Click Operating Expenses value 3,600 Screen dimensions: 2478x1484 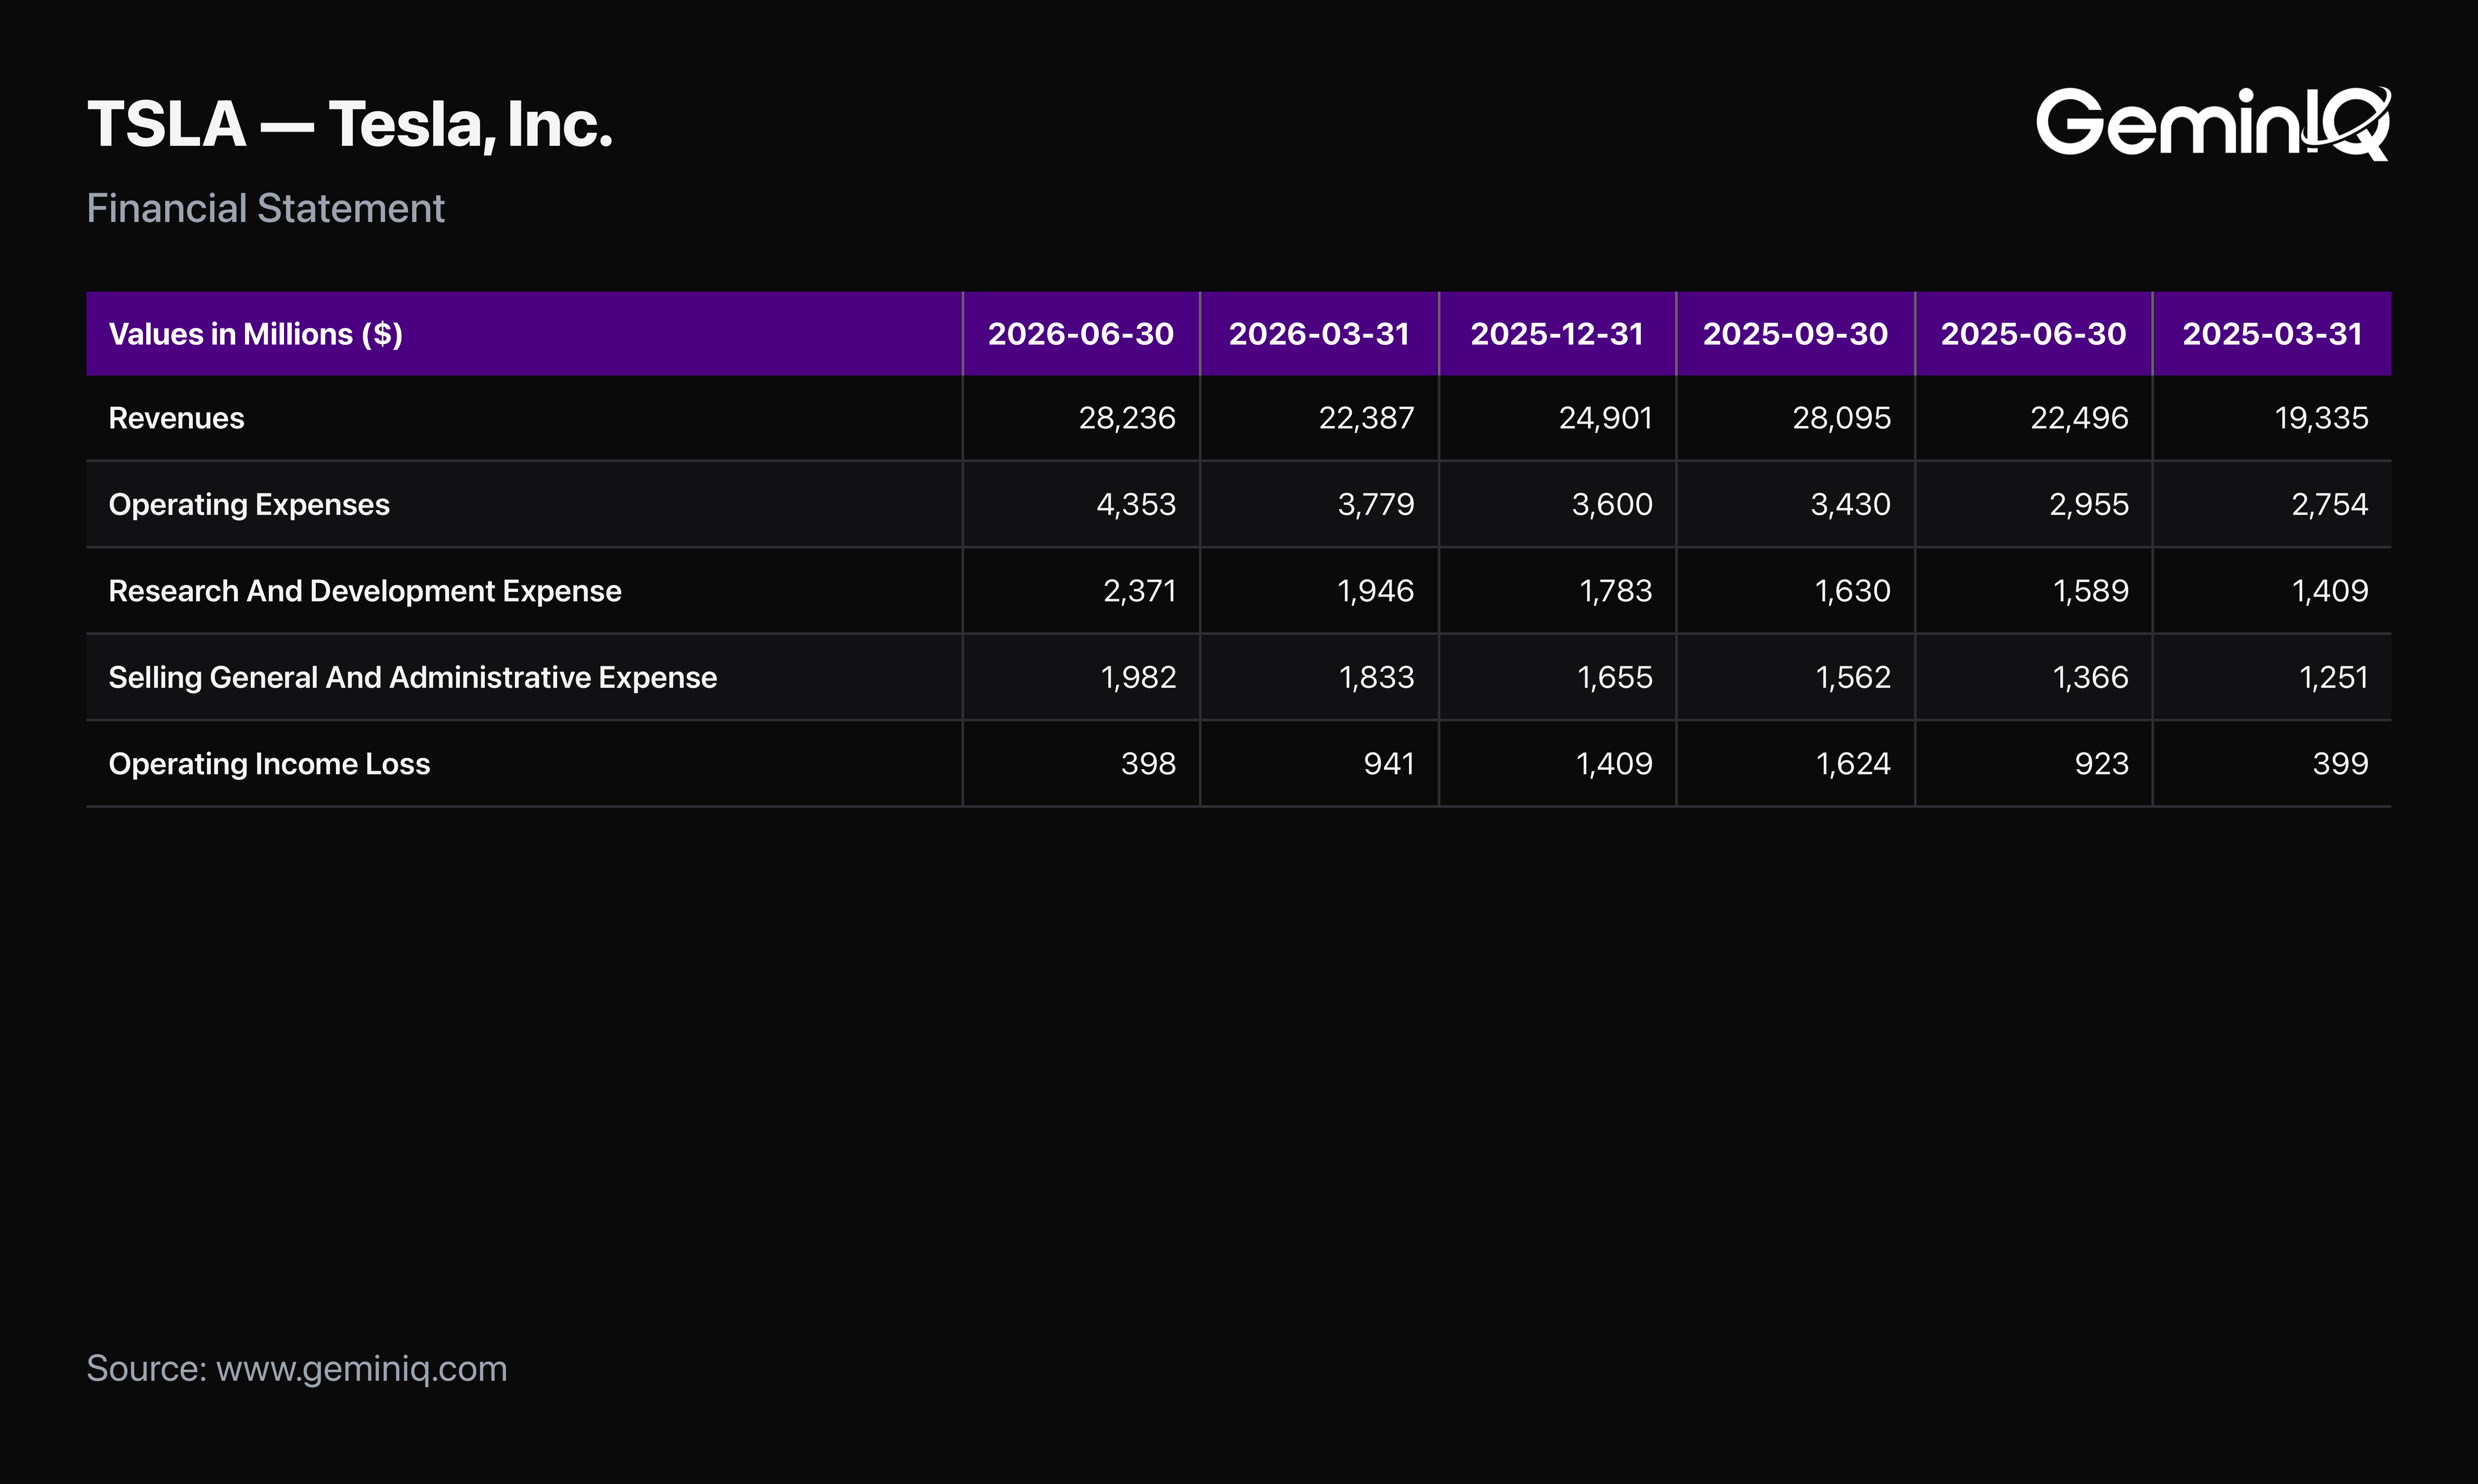[1612, 505]
